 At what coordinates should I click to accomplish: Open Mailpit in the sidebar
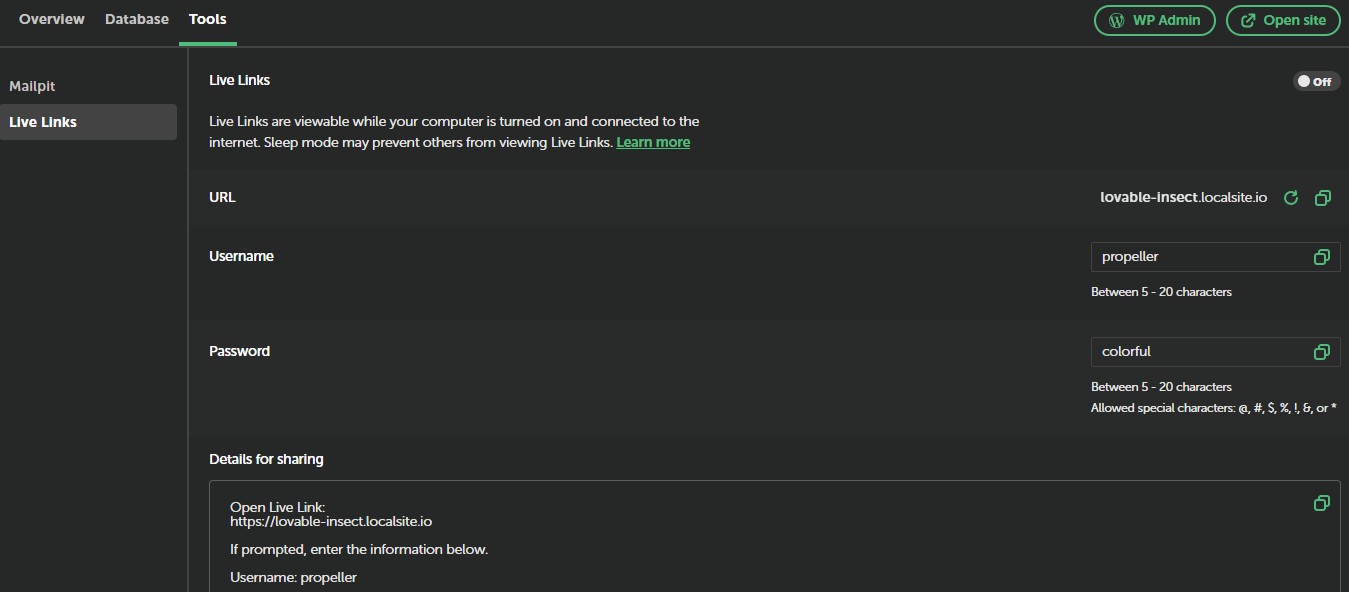pos(32,87)
